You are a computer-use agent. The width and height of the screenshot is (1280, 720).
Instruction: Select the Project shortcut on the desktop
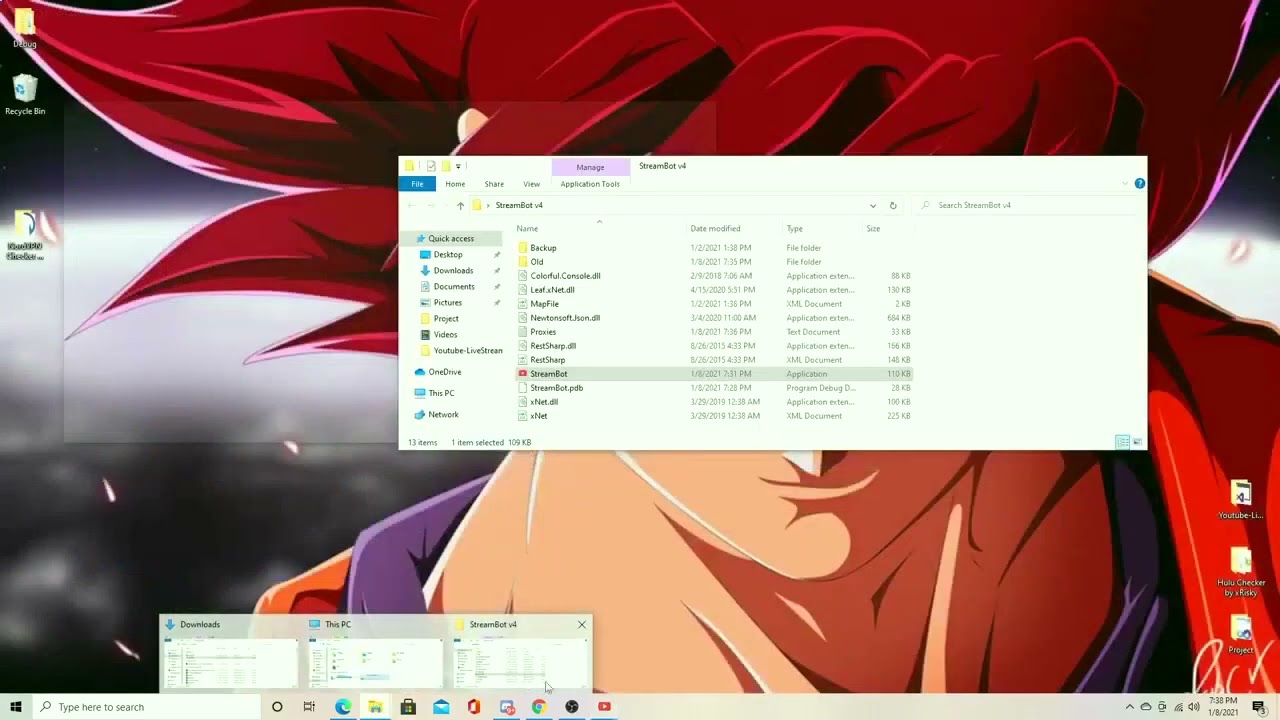click(1241, 636)
